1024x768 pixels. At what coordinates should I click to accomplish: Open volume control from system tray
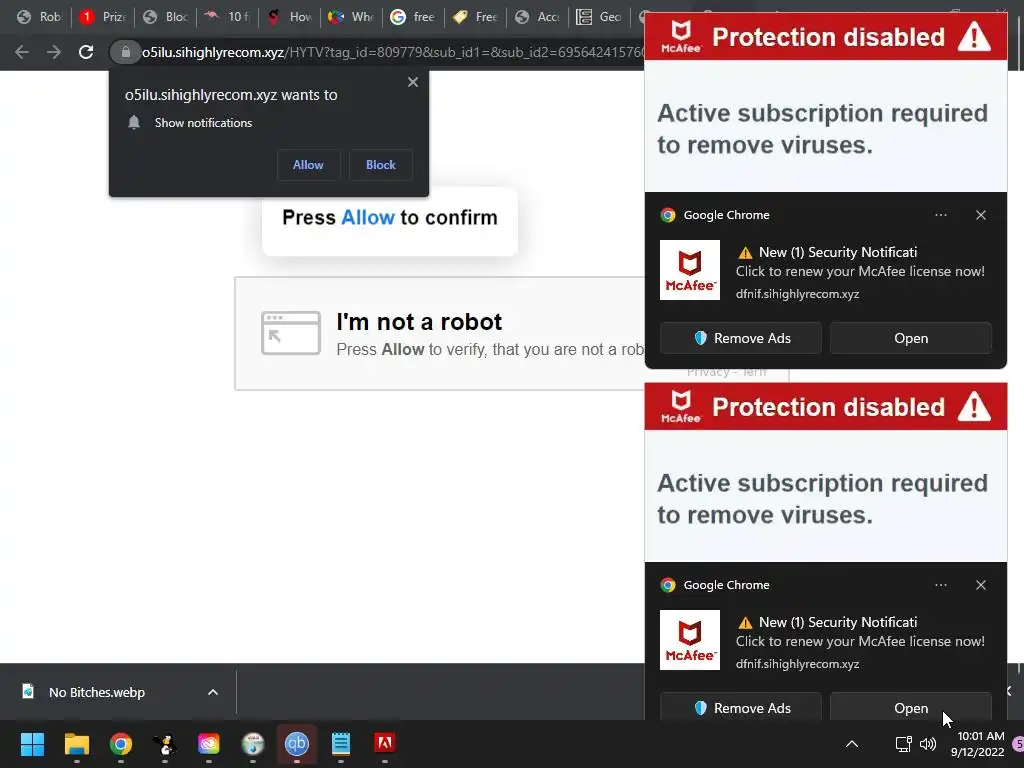coord(928,744)
